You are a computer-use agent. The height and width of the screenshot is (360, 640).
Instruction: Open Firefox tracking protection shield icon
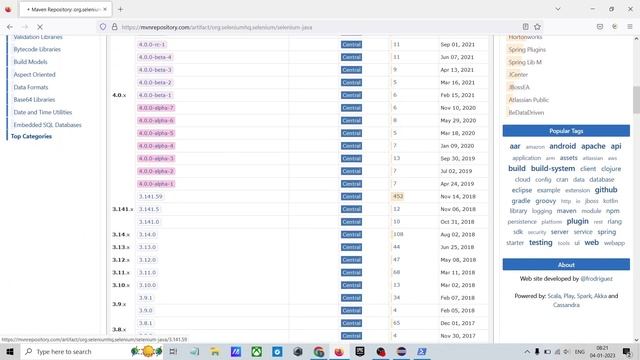[103, 27]
